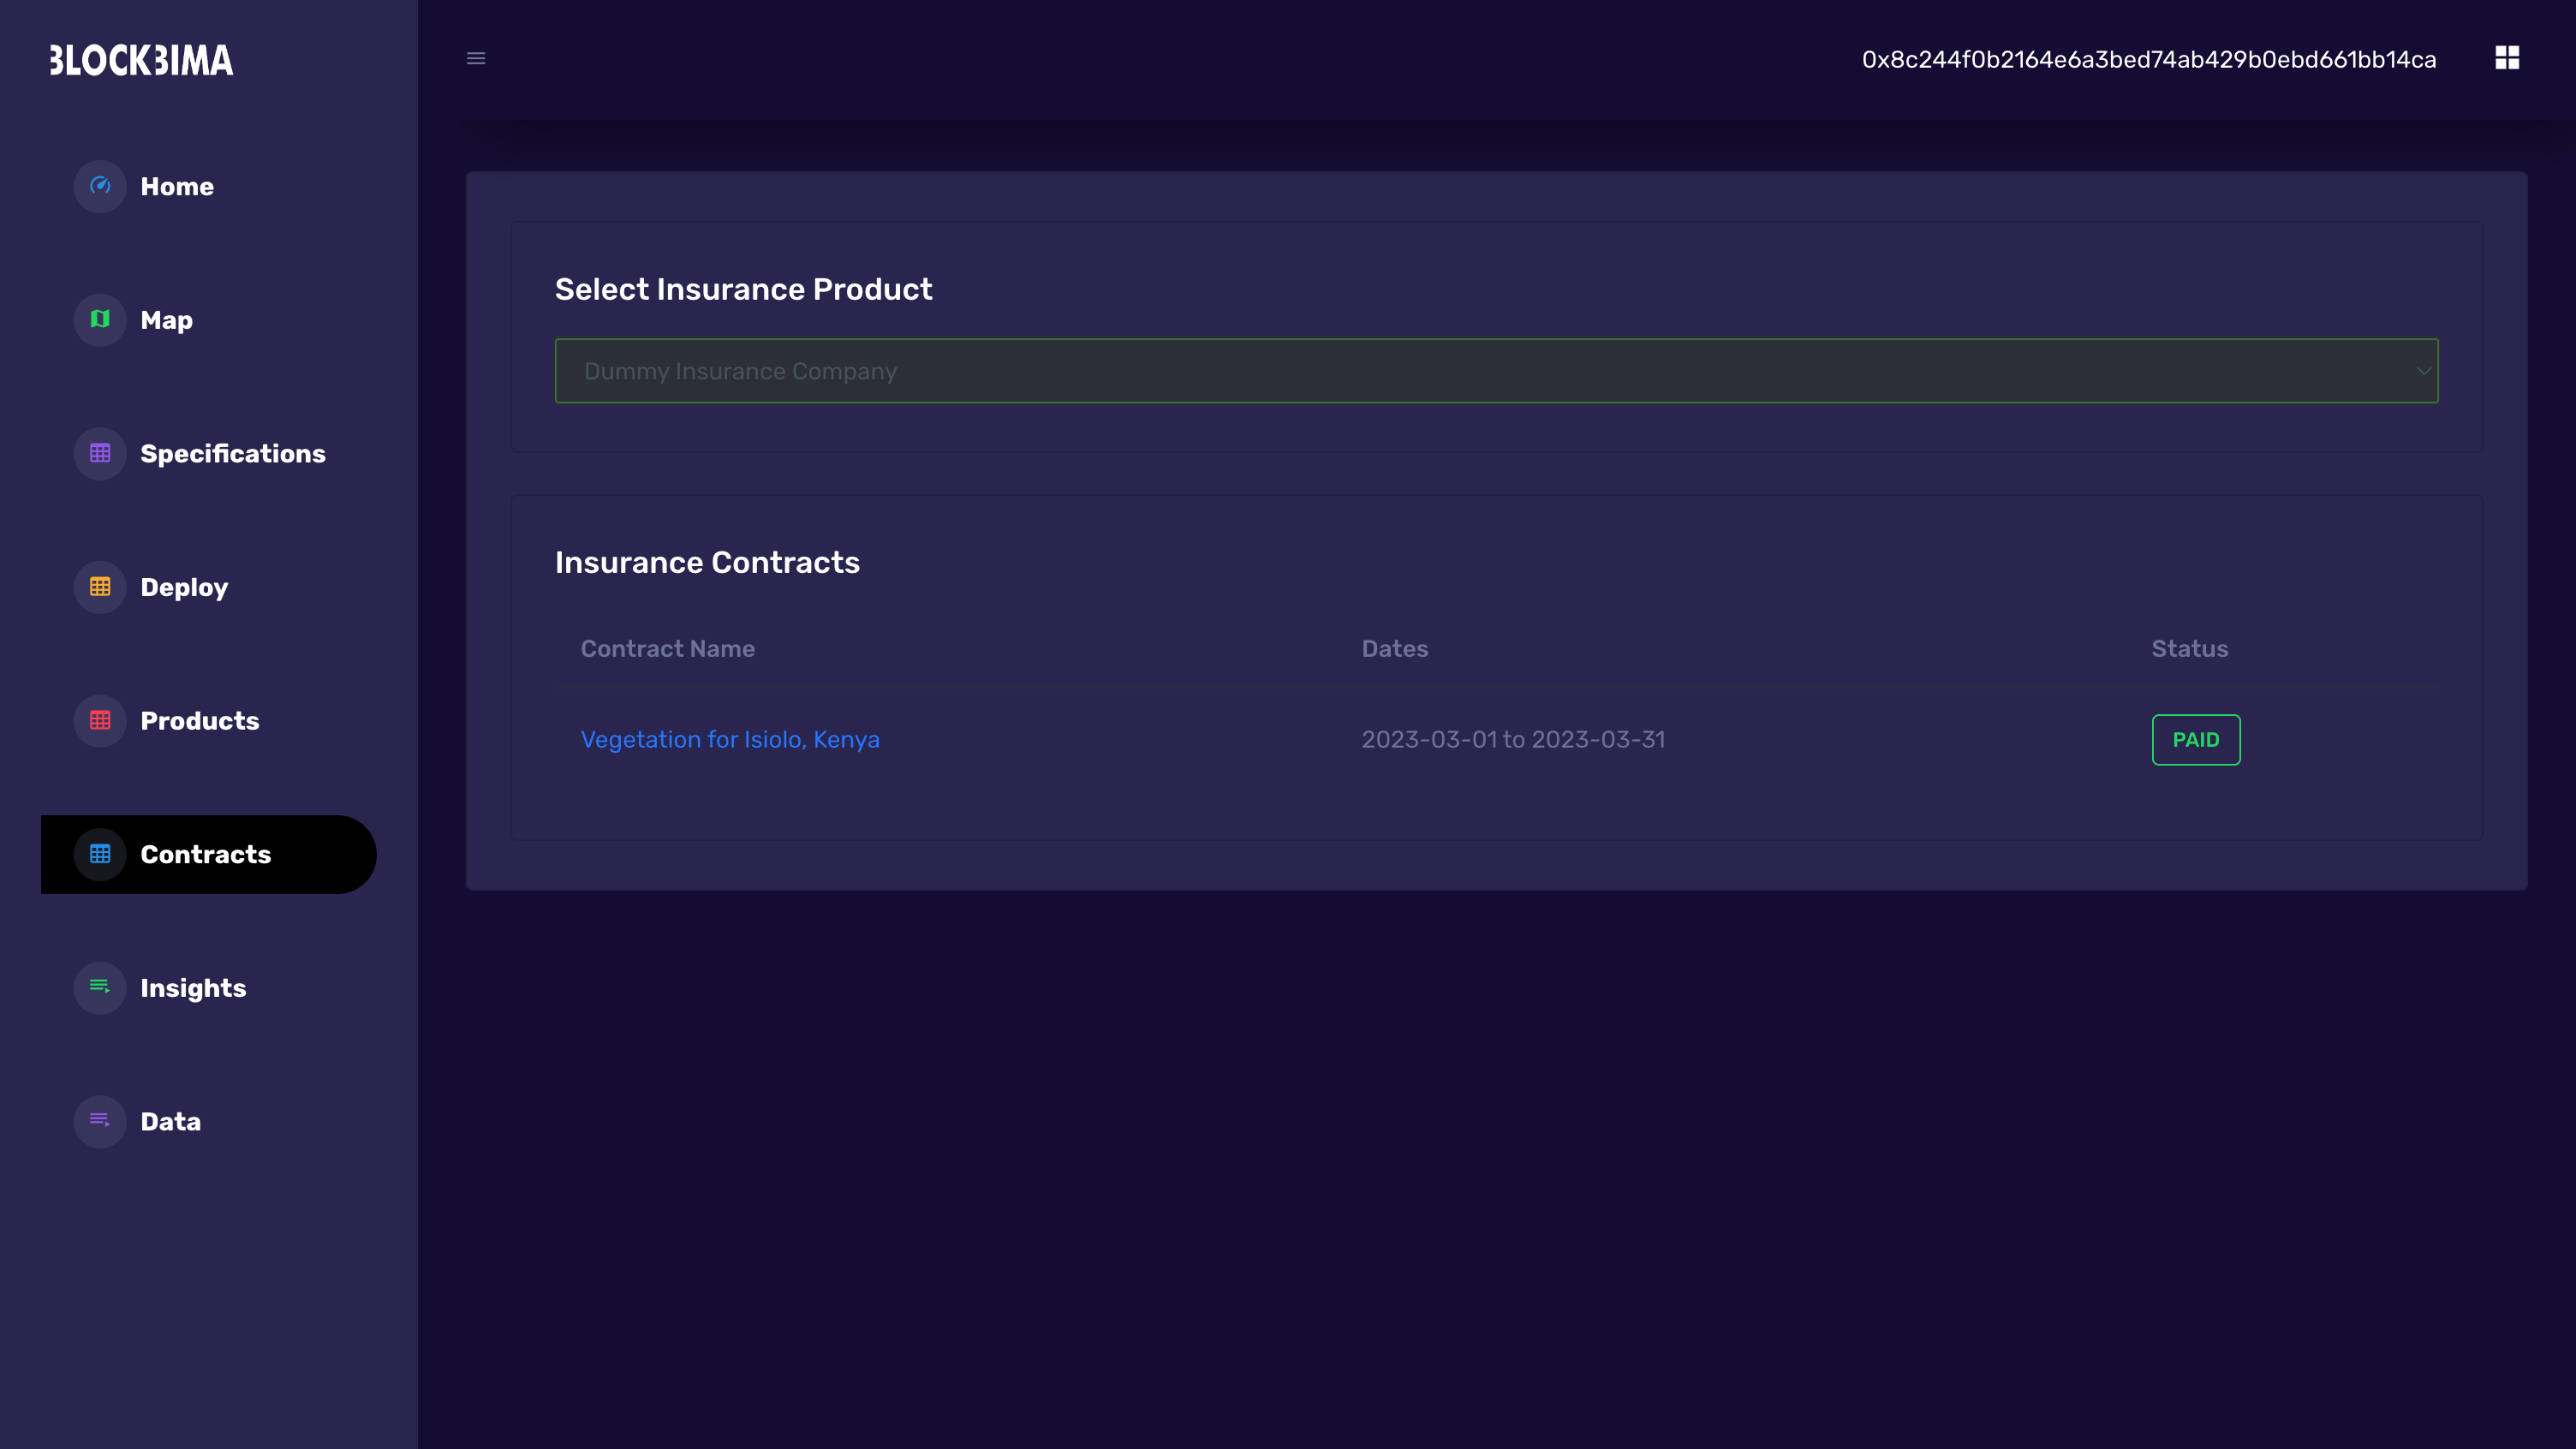Image resolution: width=2576 pixels, height=1449 pixels.
Task: Click the green Insights list icon
Action: pos(100,987)
